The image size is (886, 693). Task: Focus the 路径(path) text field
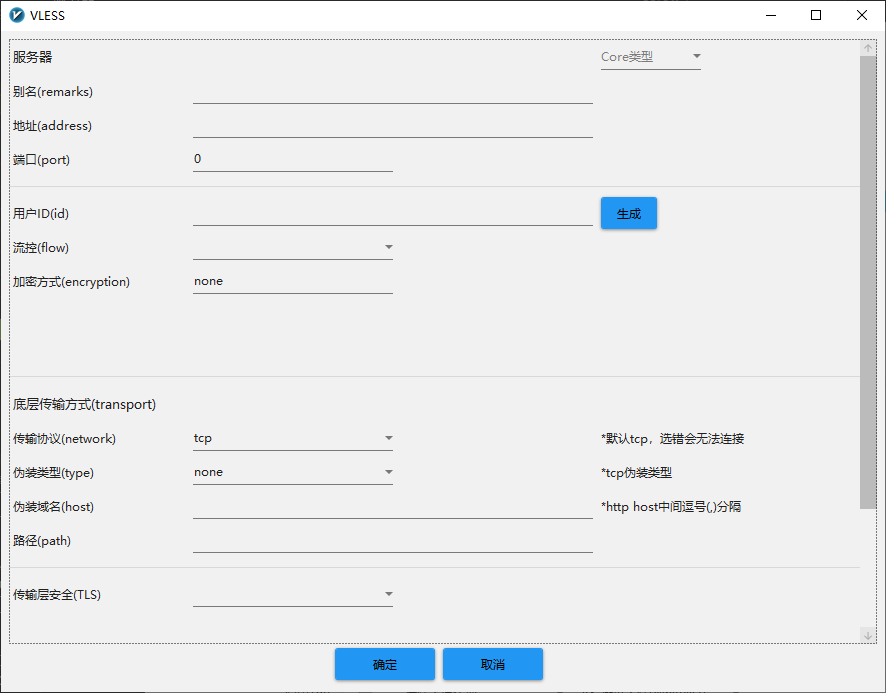(x=392, y=541)
